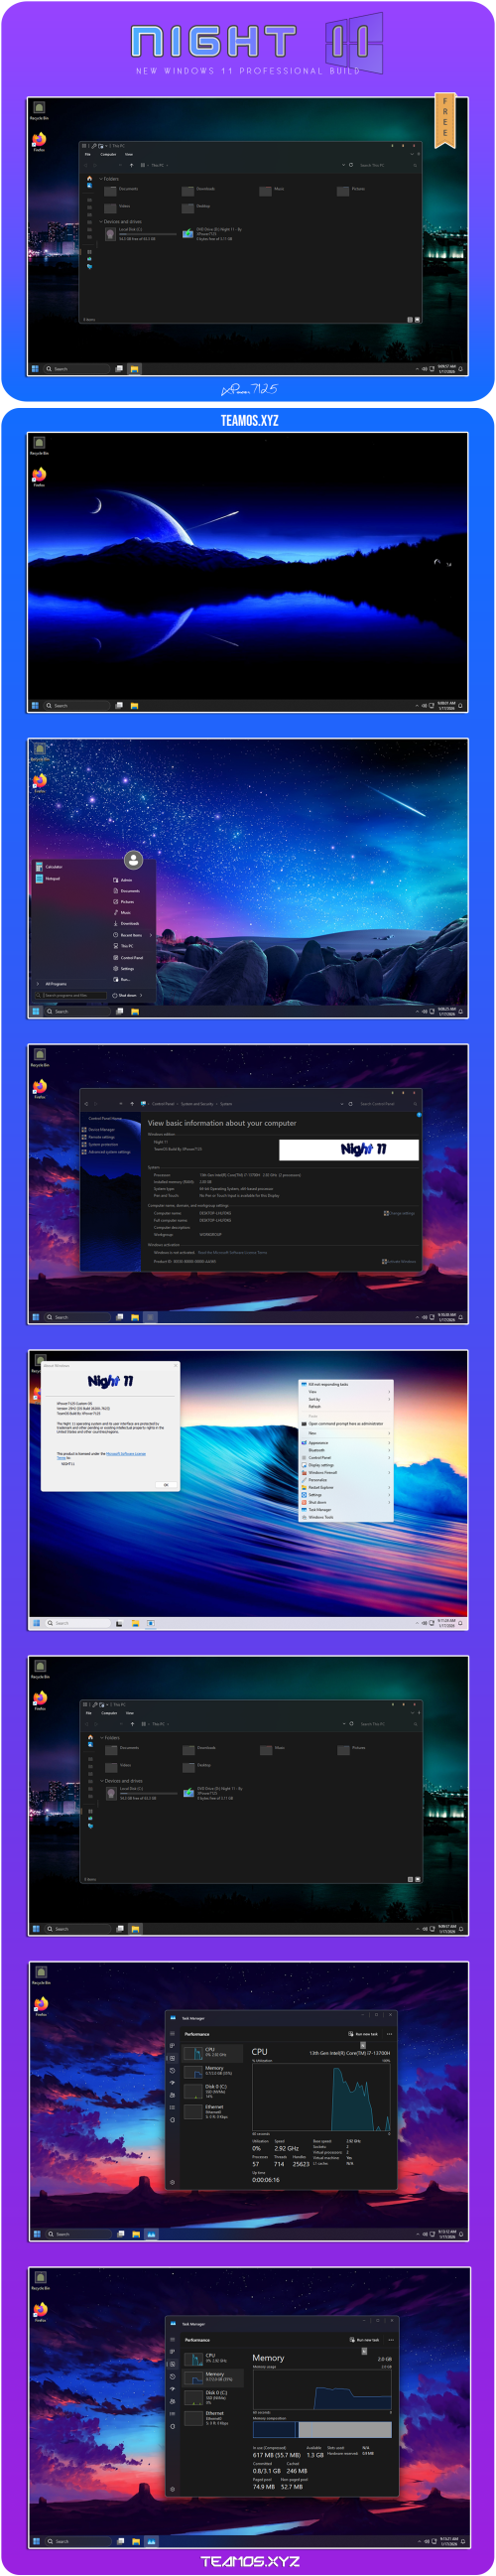Click System and Security in the breadcrumb

click(197, 1103)
